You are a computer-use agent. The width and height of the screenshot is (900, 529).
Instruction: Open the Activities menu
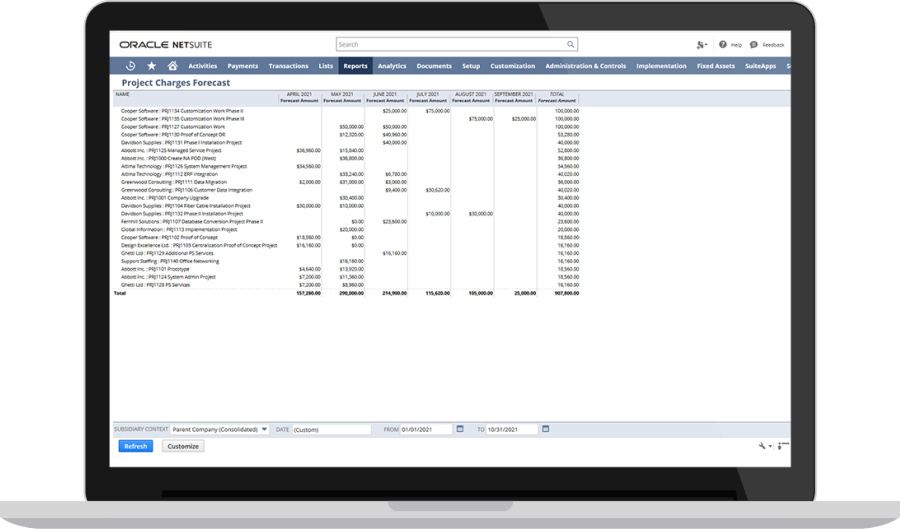(203, 66)
